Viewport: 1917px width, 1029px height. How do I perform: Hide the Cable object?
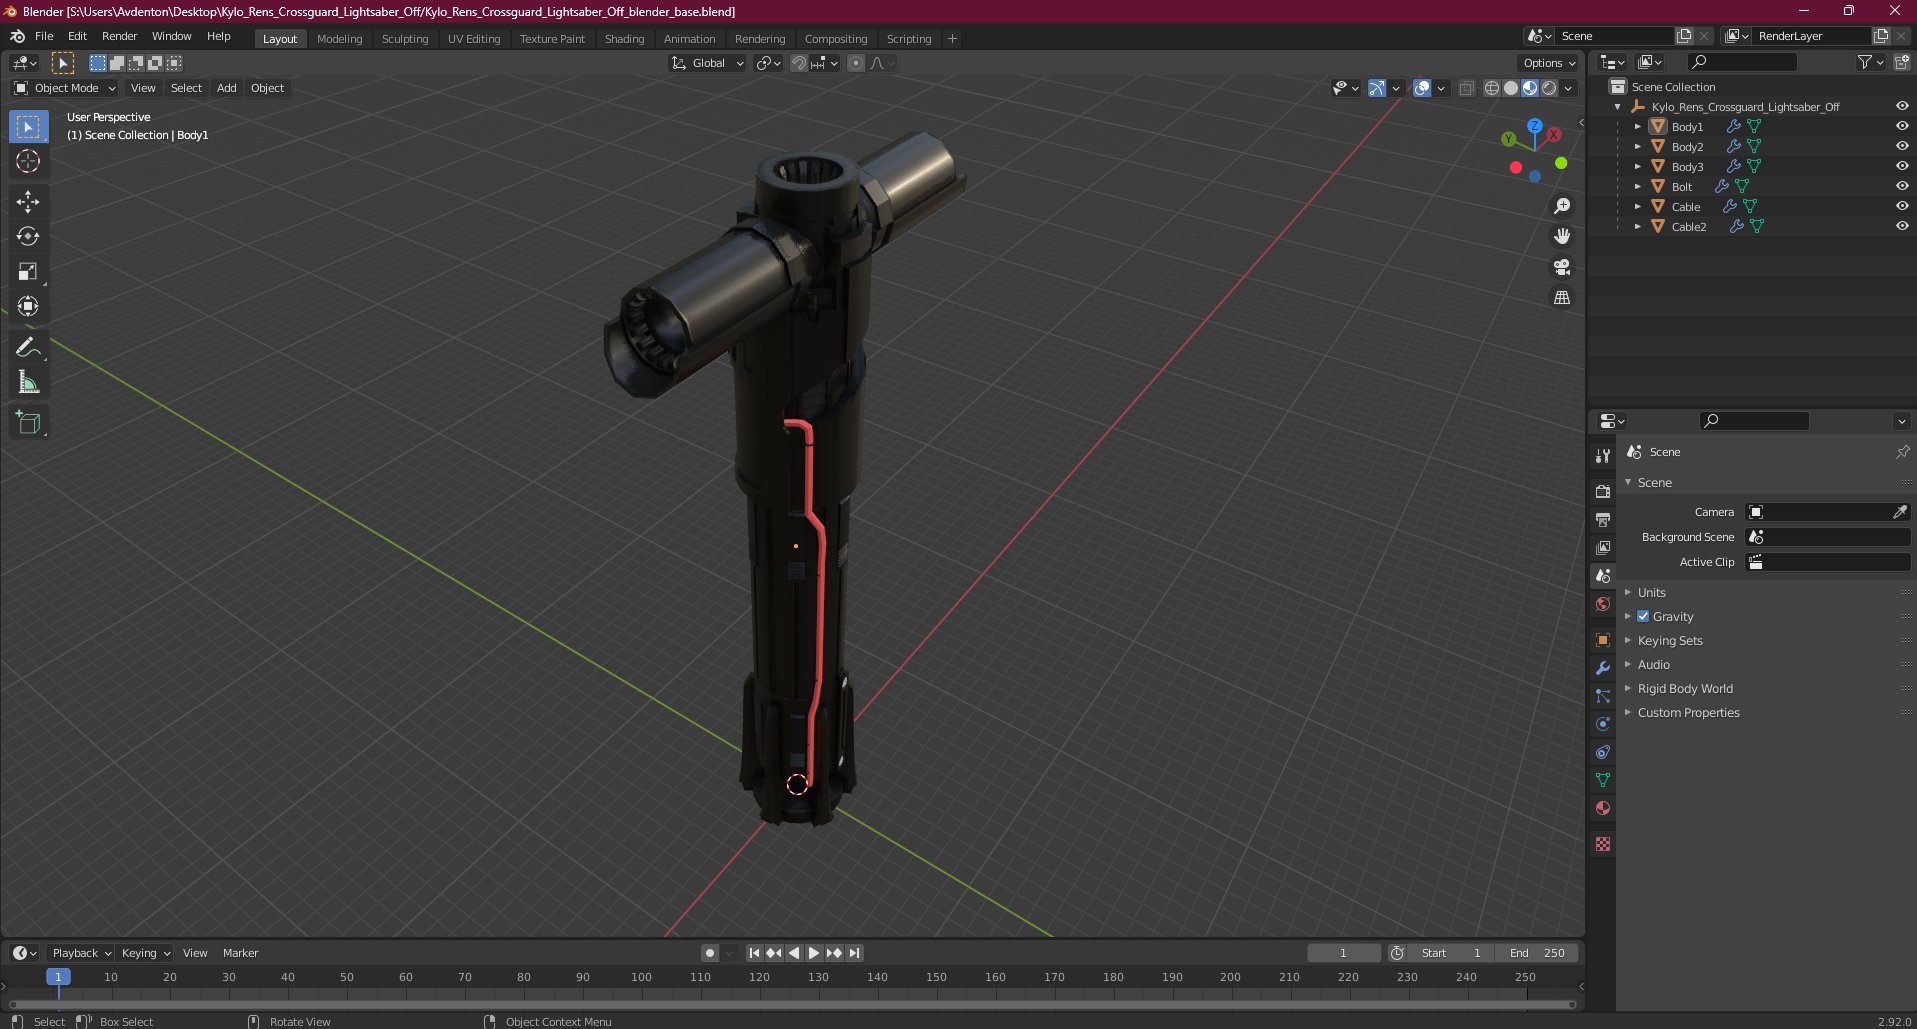[x=1901, y=206]
